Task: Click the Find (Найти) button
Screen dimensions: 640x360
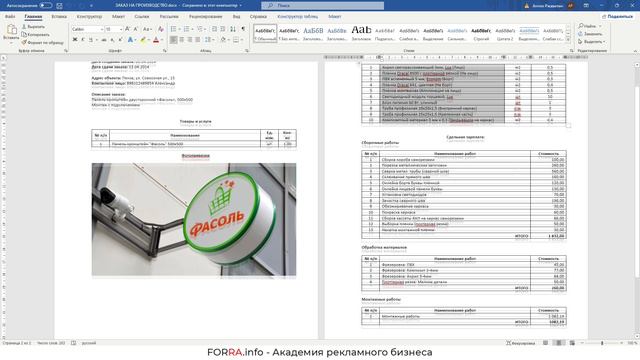Action: click(x=589, y=26)
